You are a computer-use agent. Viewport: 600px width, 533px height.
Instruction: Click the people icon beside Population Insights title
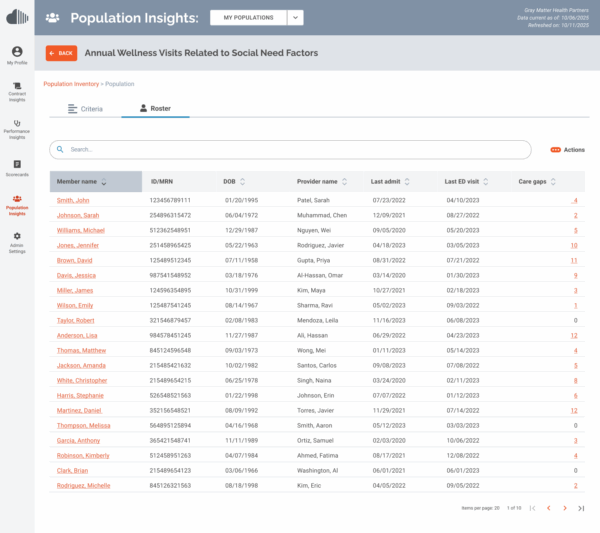(52, 18)
